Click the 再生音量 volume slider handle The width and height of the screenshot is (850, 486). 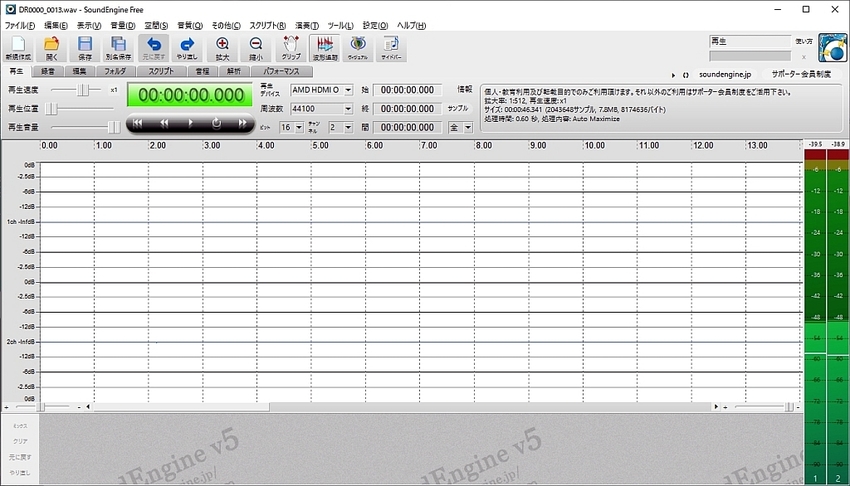[114, 127]
